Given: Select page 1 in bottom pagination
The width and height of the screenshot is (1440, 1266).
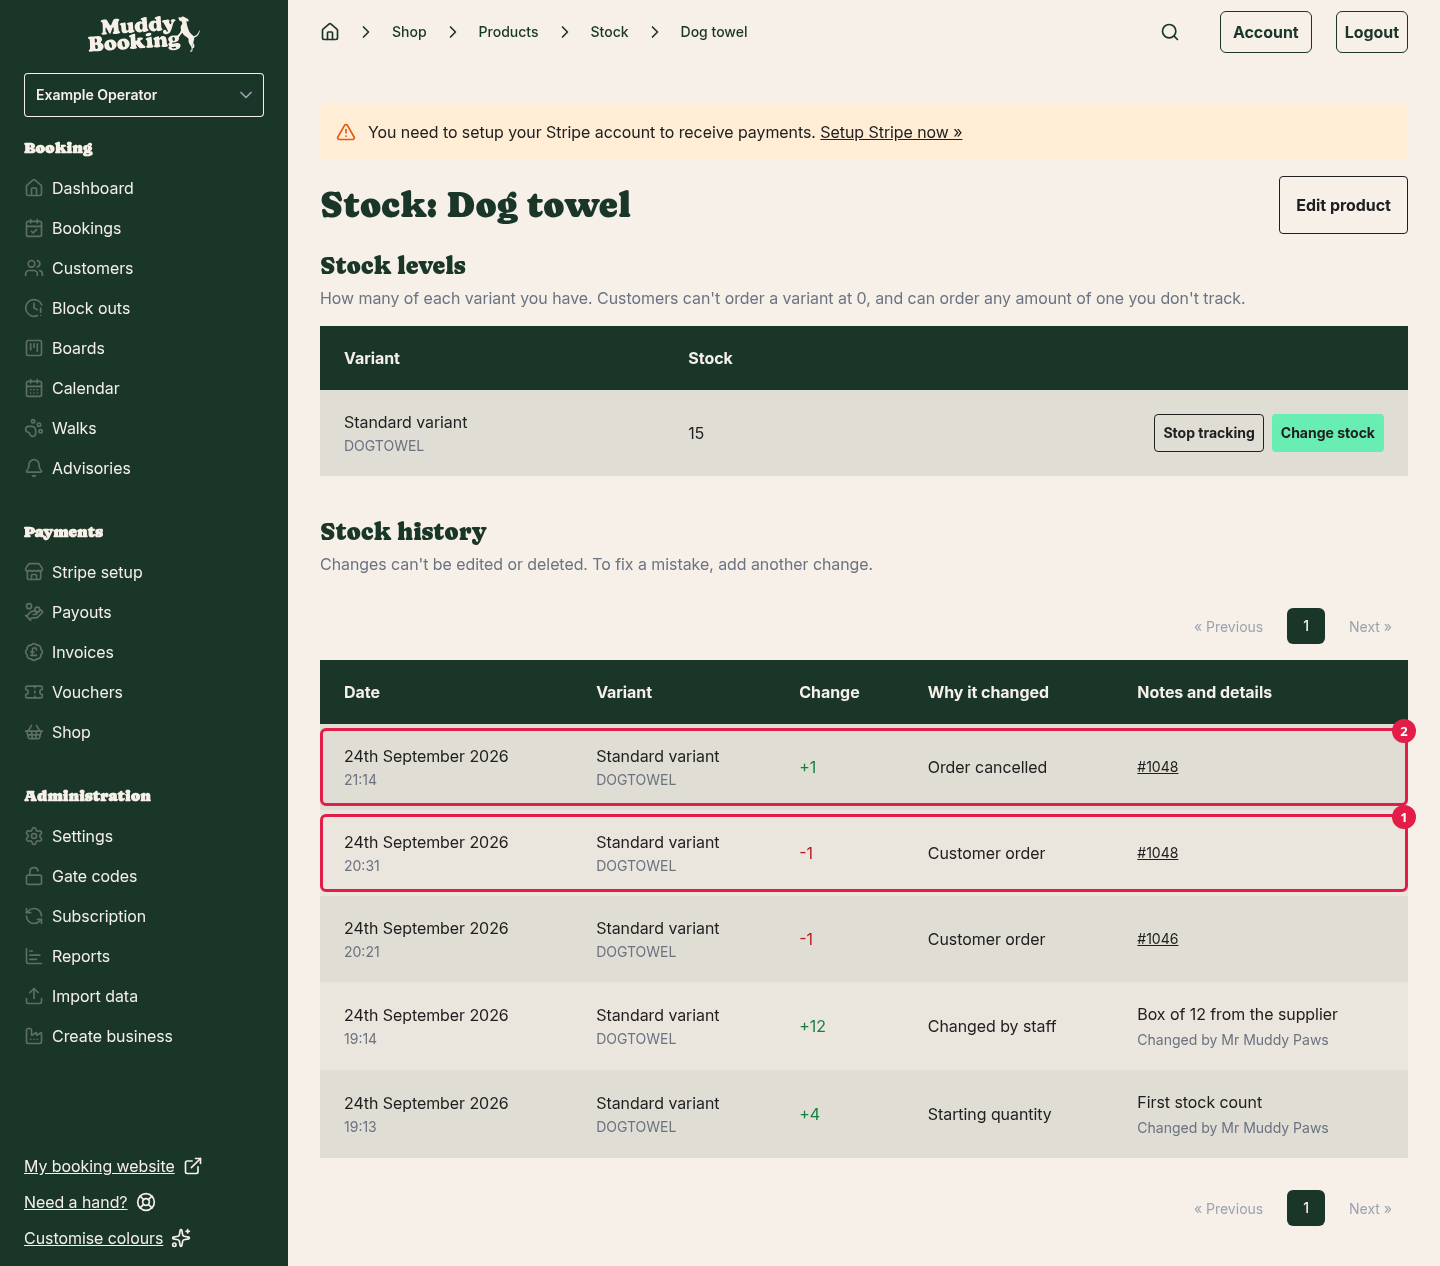Looking at the screenshot, I should coord(1306,1208).
